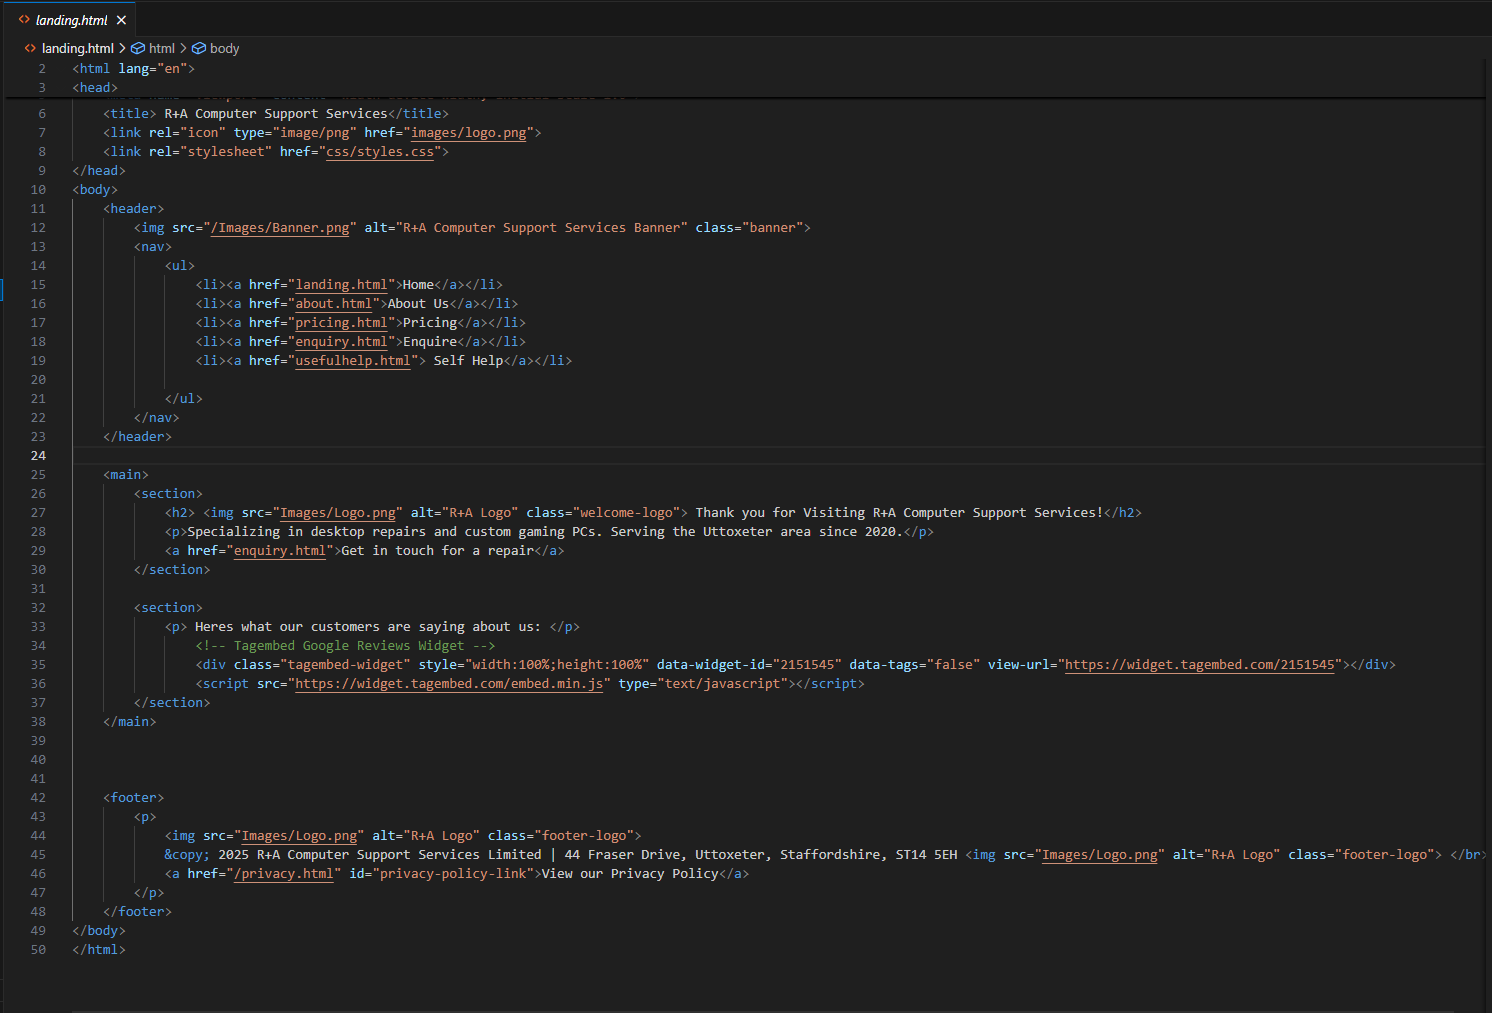1492x1013 pixels.
Task: Click the html symbol icon in the breadcrumb bar
Action: (x=137, y=48)
